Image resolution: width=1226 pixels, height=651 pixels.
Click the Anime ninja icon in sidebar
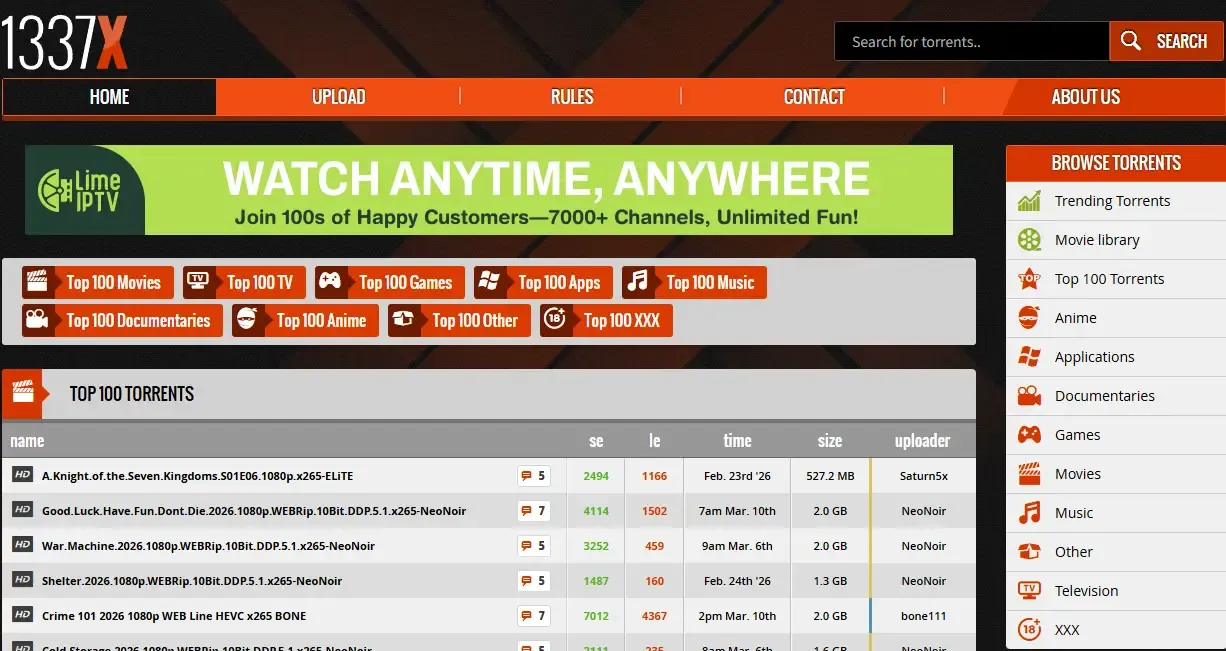point(1029,318)
